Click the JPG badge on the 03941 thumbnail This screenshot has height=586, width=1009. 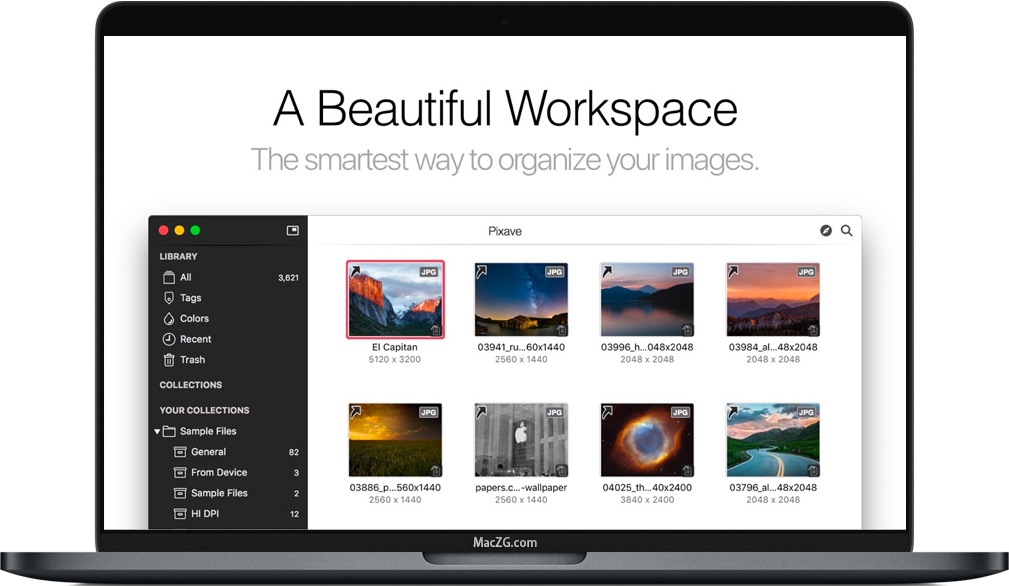tap(554, 269)
